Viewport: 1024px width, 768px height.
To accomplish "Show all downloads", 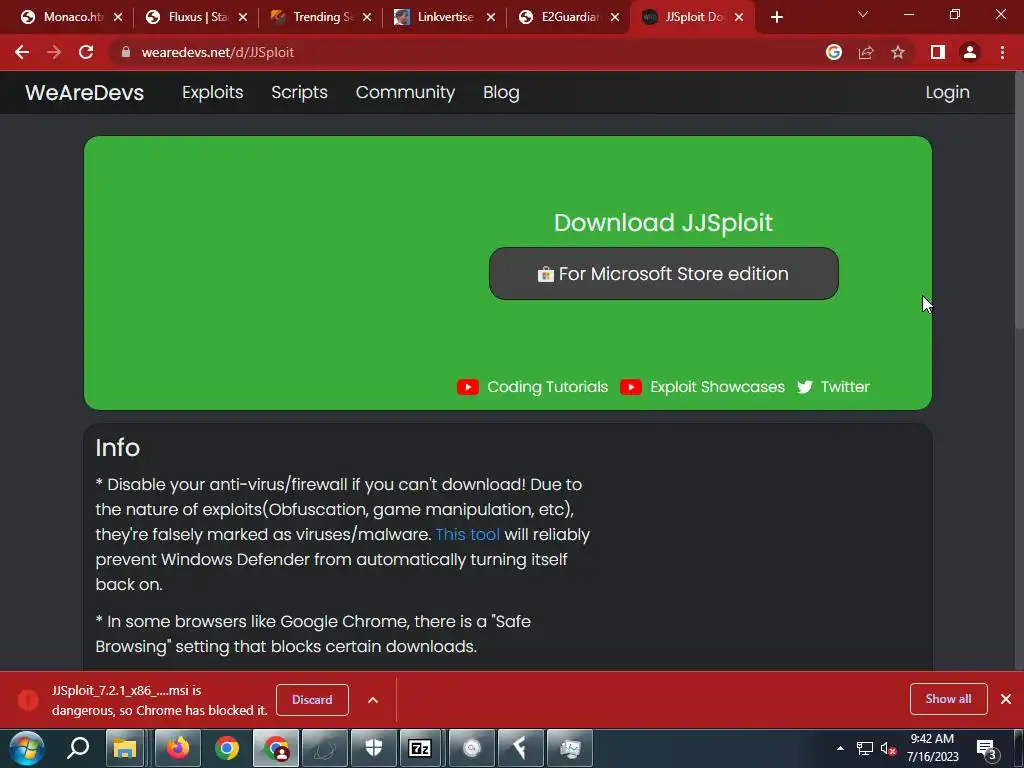I will coord(948,699).
